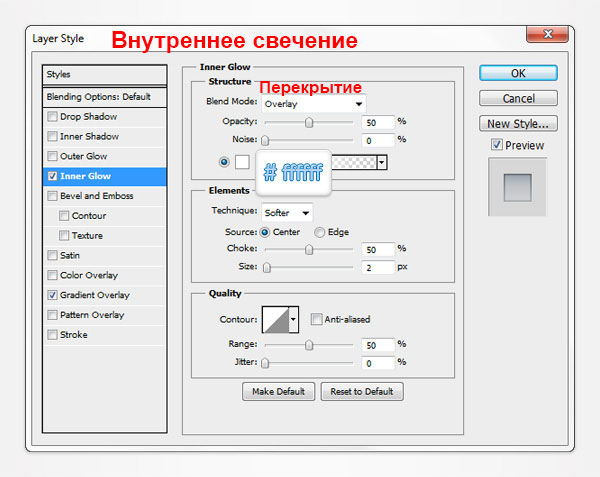
Task: Select the Stroke style row
Action: pos(104,335)
